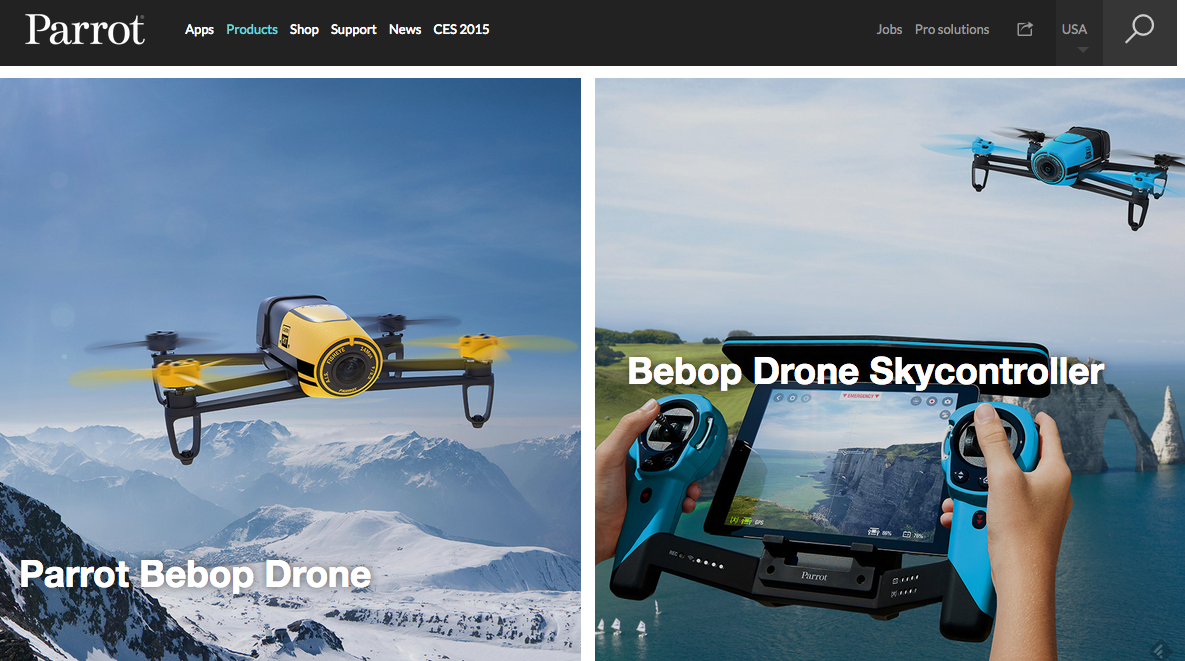Click the 'Parrot Bebop Drone' title text
1185x661 pixels.
point(194,574)
